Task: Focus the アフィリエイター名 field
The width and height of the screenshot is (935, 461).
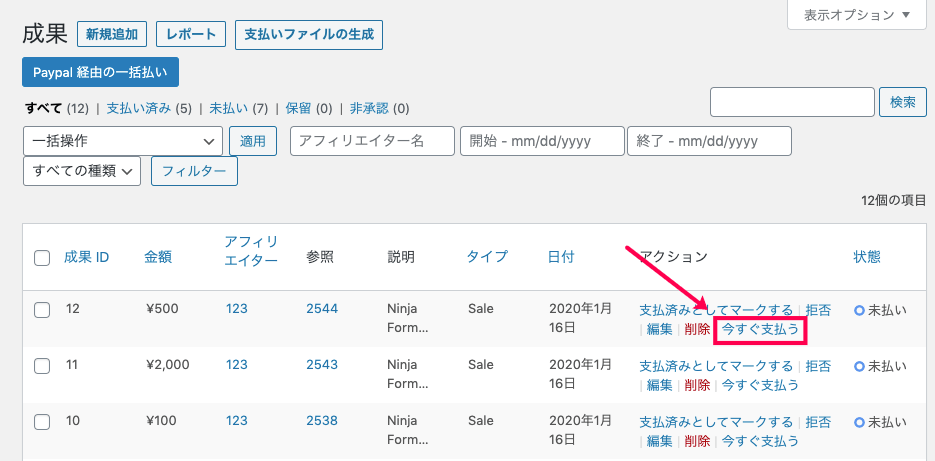Action: (373, 141)
